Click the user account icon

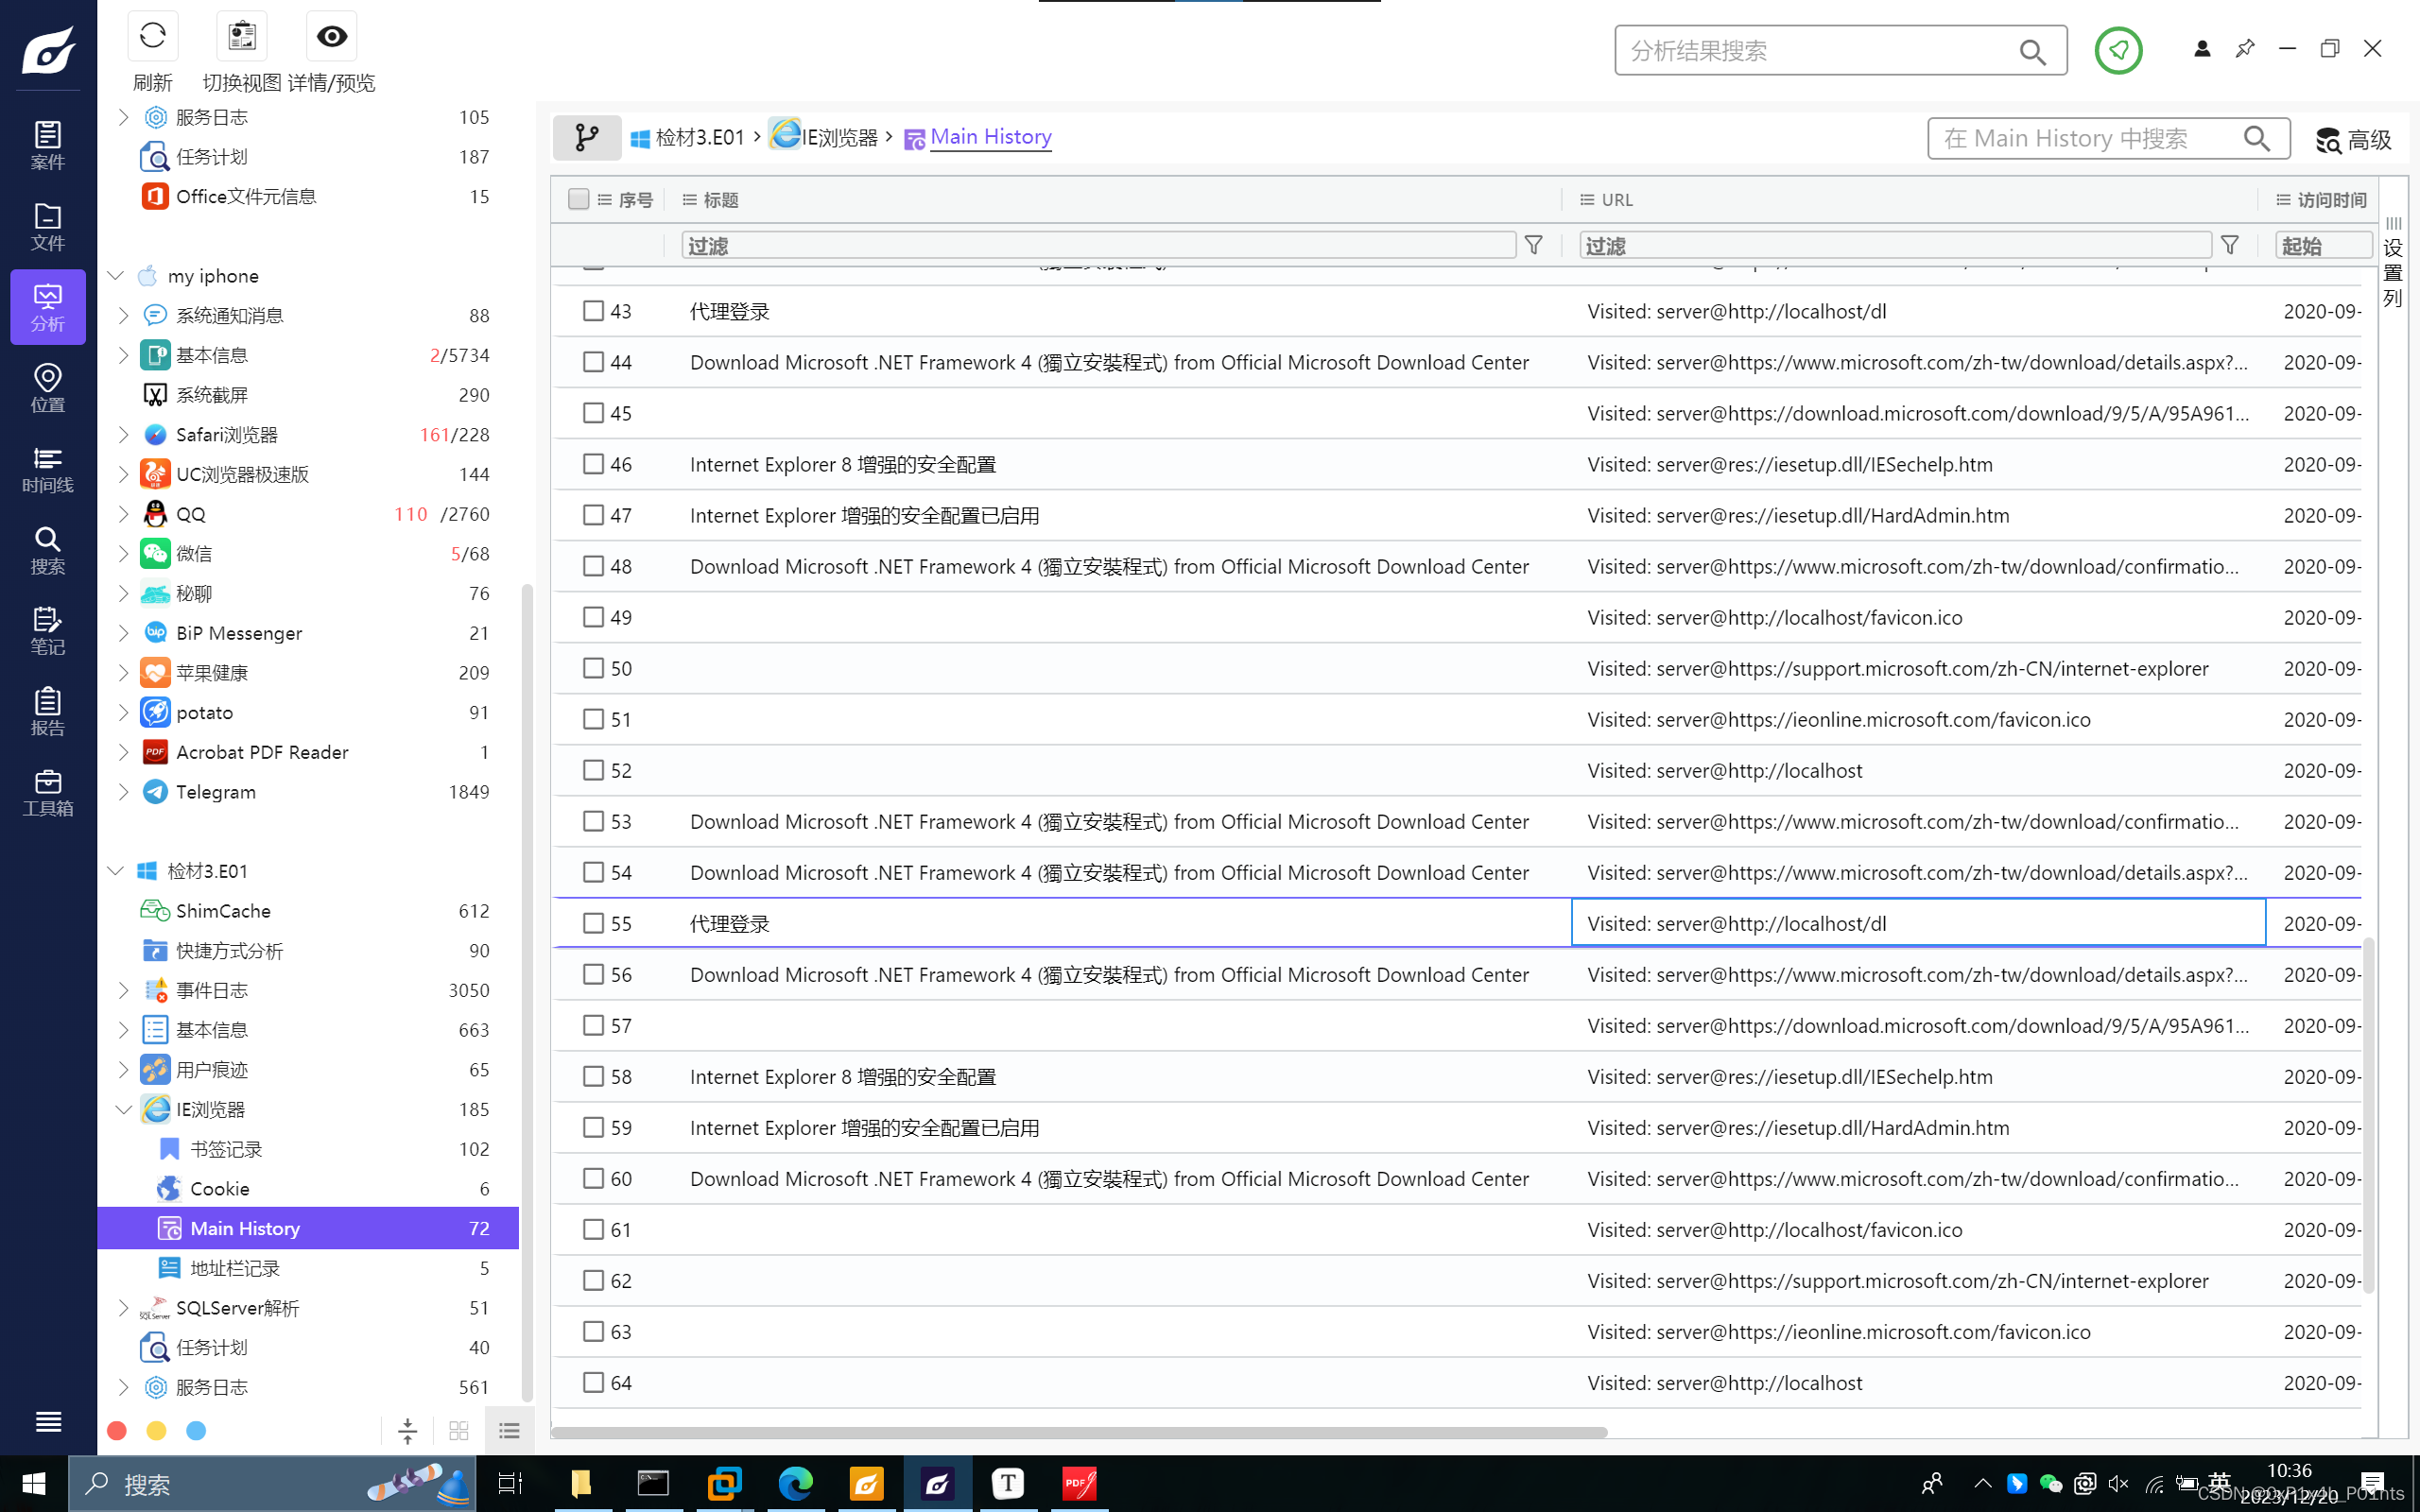click(x=2202, y=48)
